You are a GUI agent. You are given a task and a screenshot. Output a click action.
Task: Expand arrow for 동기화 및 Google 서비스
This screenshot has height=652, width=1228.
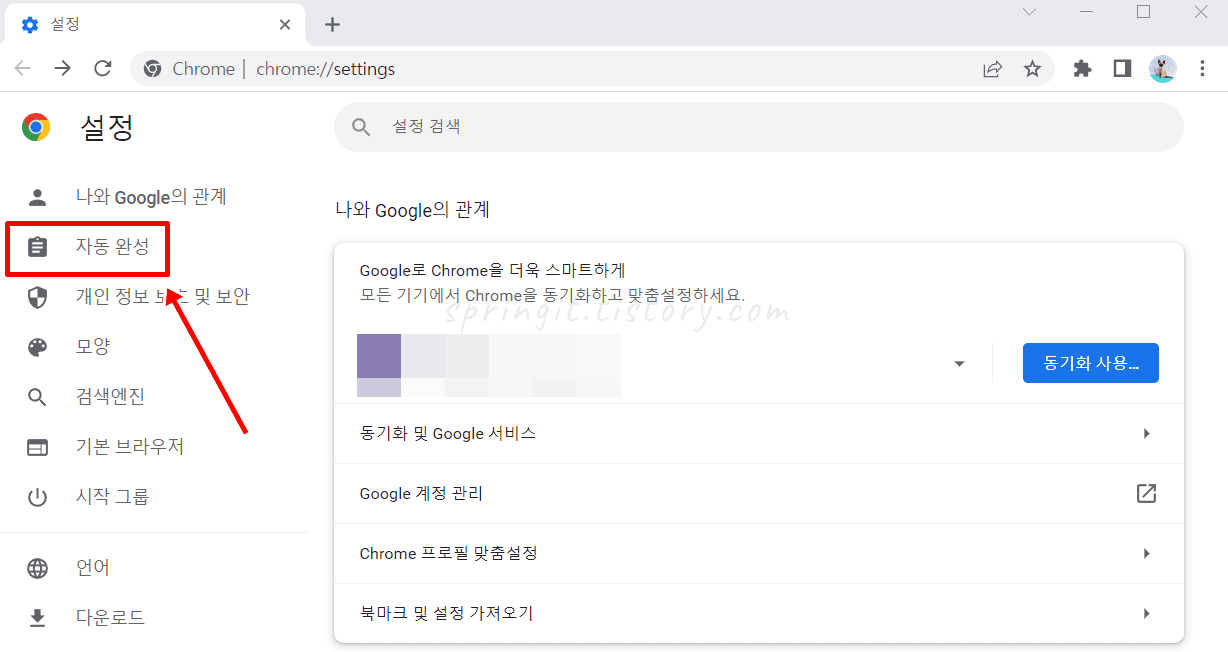pos(1147,434)
